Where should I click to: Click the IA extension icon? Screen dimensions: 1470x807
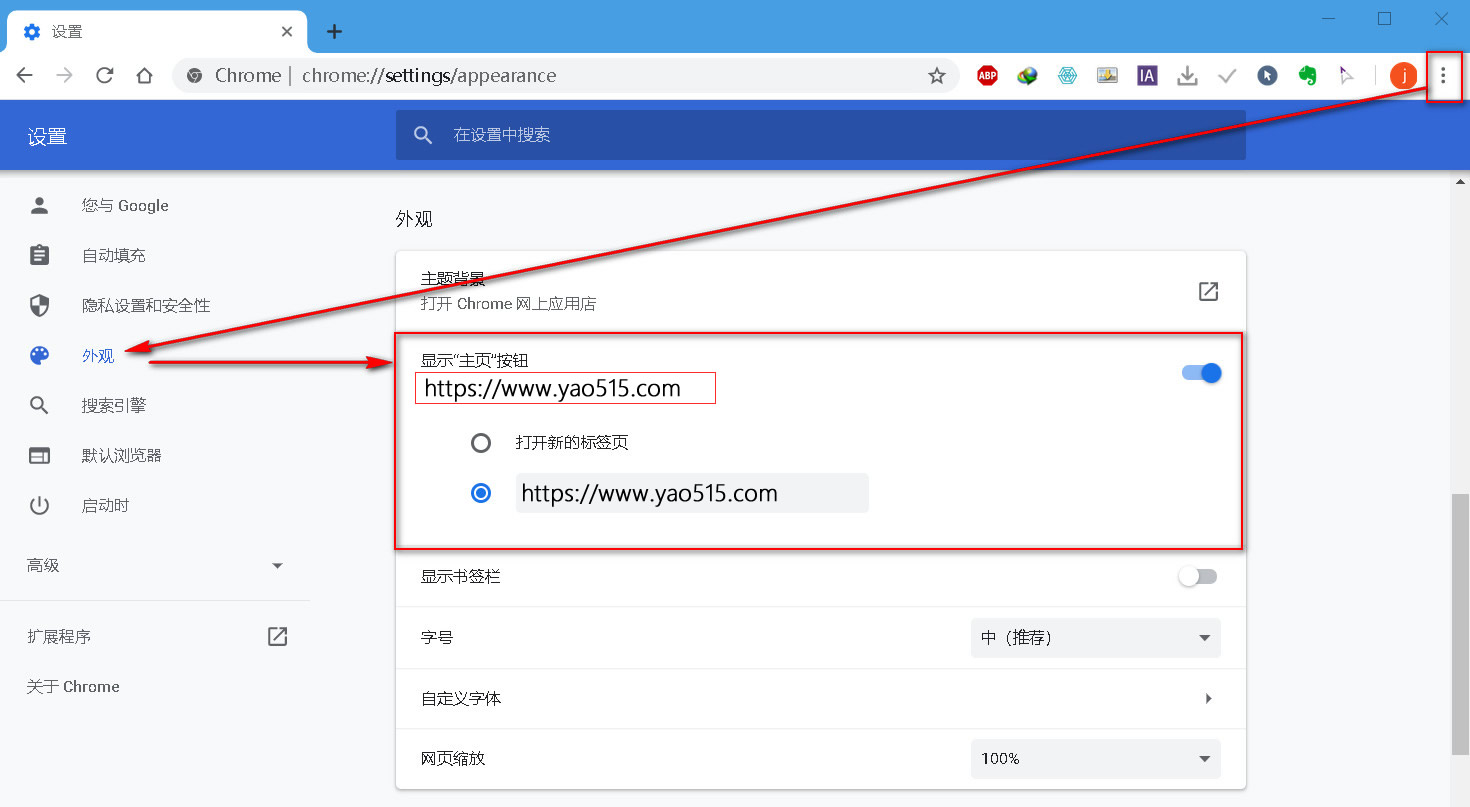[1147, 75]
